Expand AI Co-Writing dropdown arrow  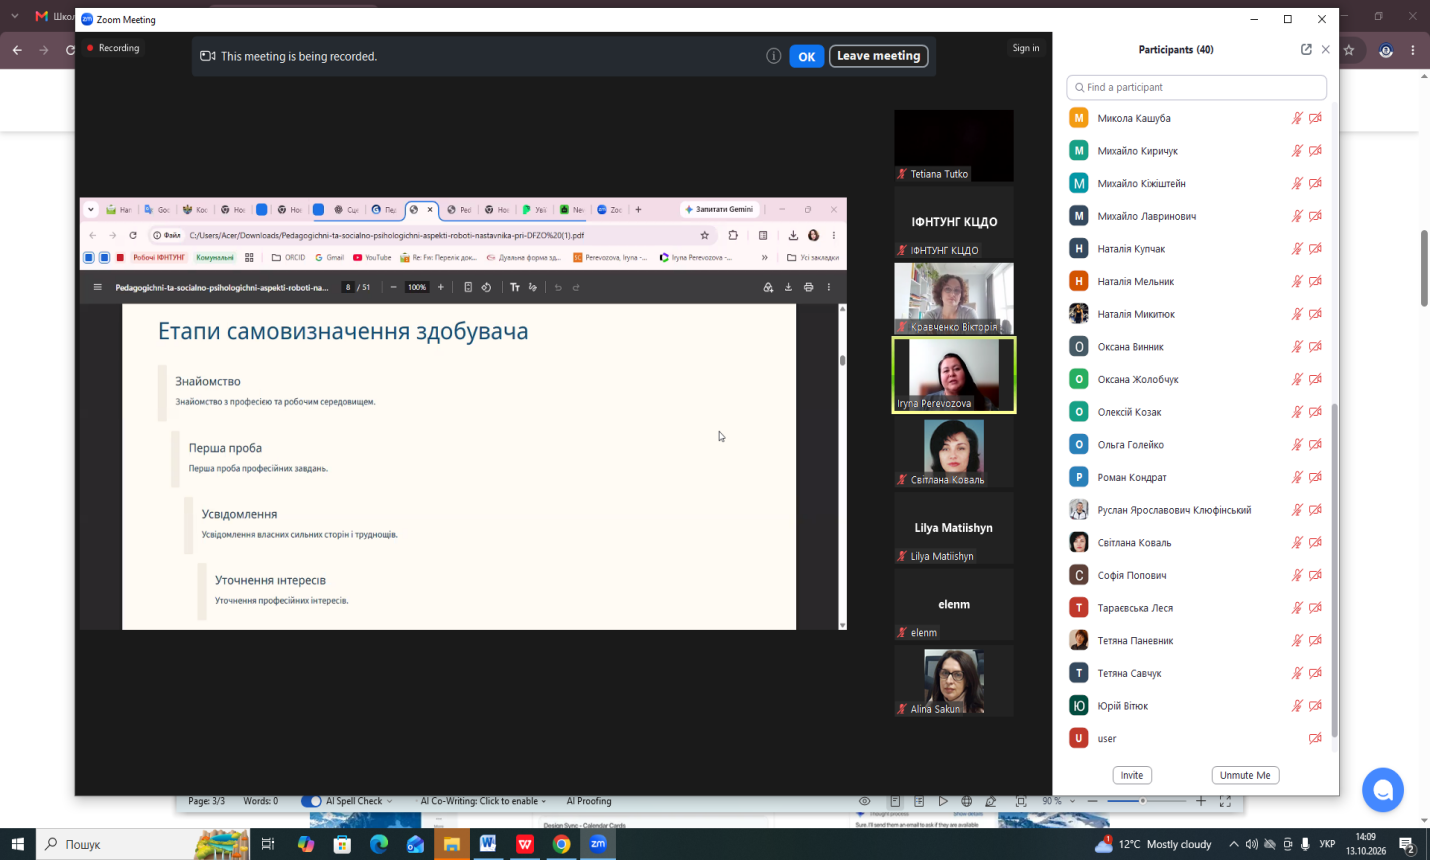544,801
